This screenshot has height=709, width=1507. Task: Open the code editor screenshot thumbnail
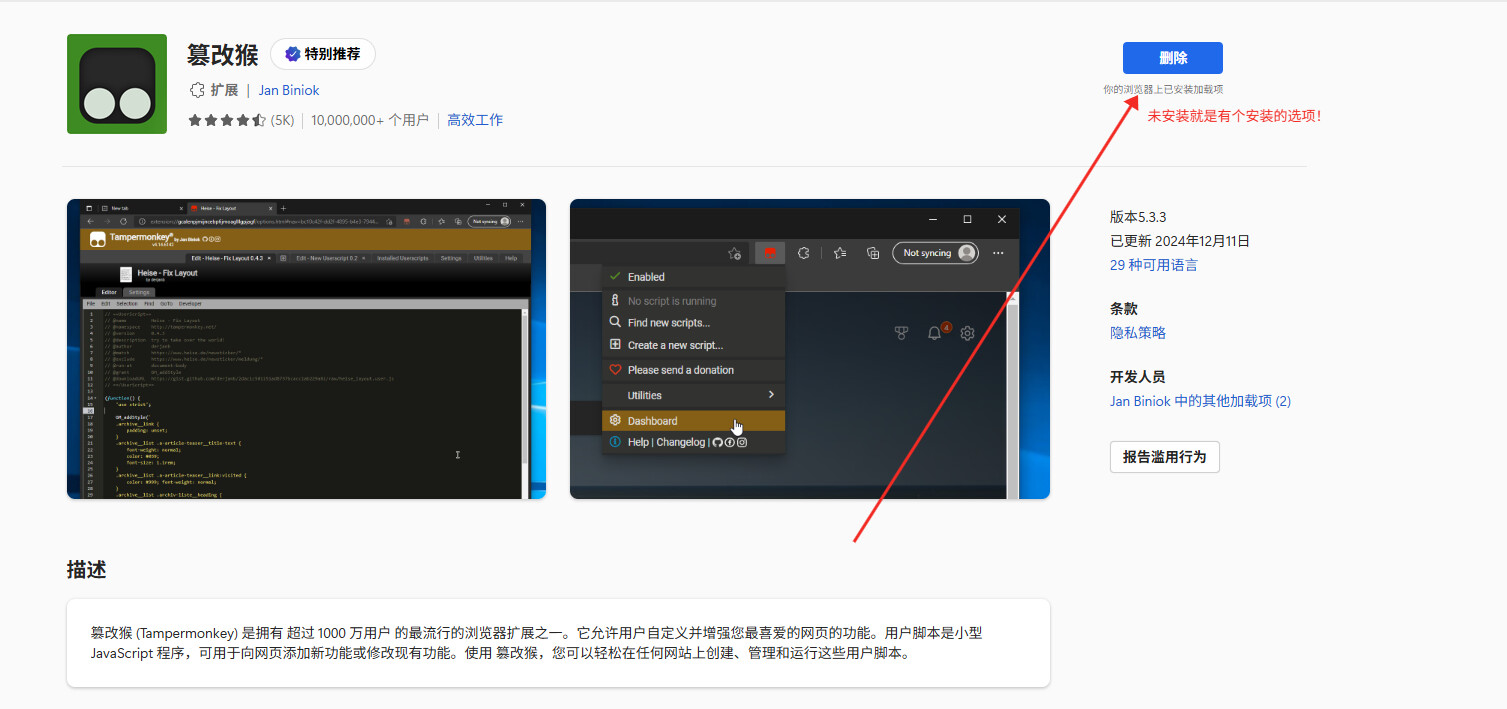[x=306, y=349]
